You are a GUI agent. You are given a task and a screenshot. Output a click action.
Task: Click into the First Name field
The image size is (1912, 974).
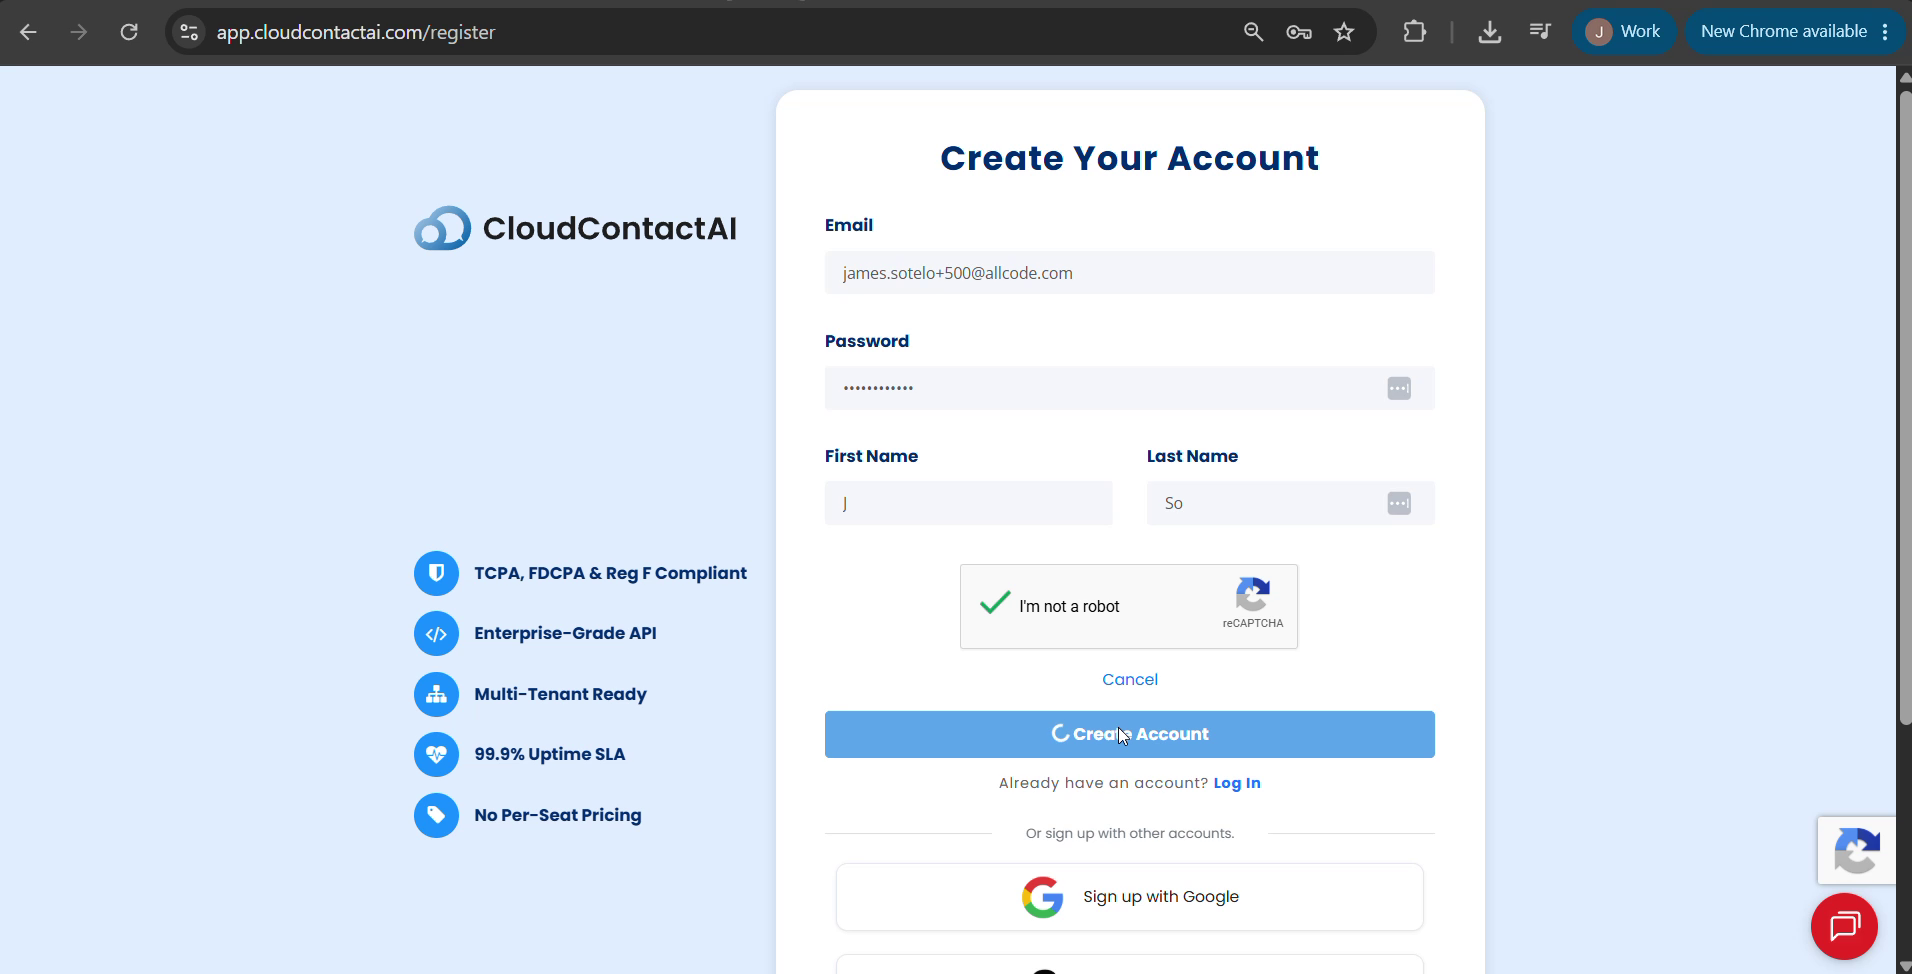(968, 503)
